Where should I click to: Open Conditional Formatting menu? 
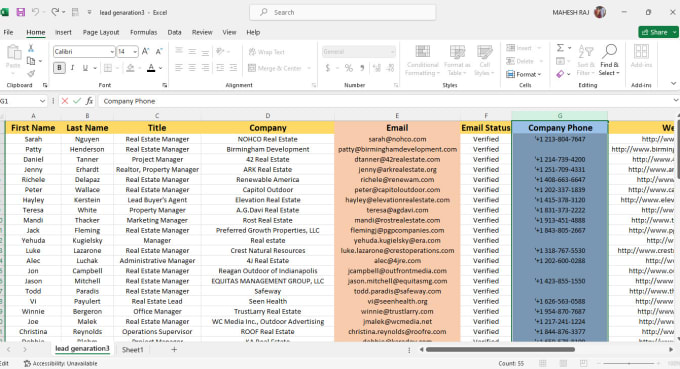[x=422, y=60]
